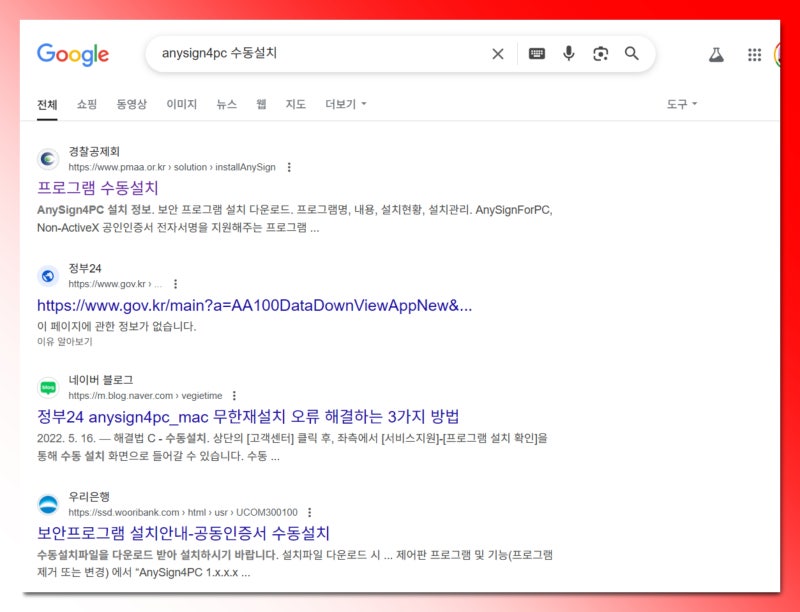Clear the search query with the X icon
The height and width of the screenshot is (612, 800).
pos(497,54)
